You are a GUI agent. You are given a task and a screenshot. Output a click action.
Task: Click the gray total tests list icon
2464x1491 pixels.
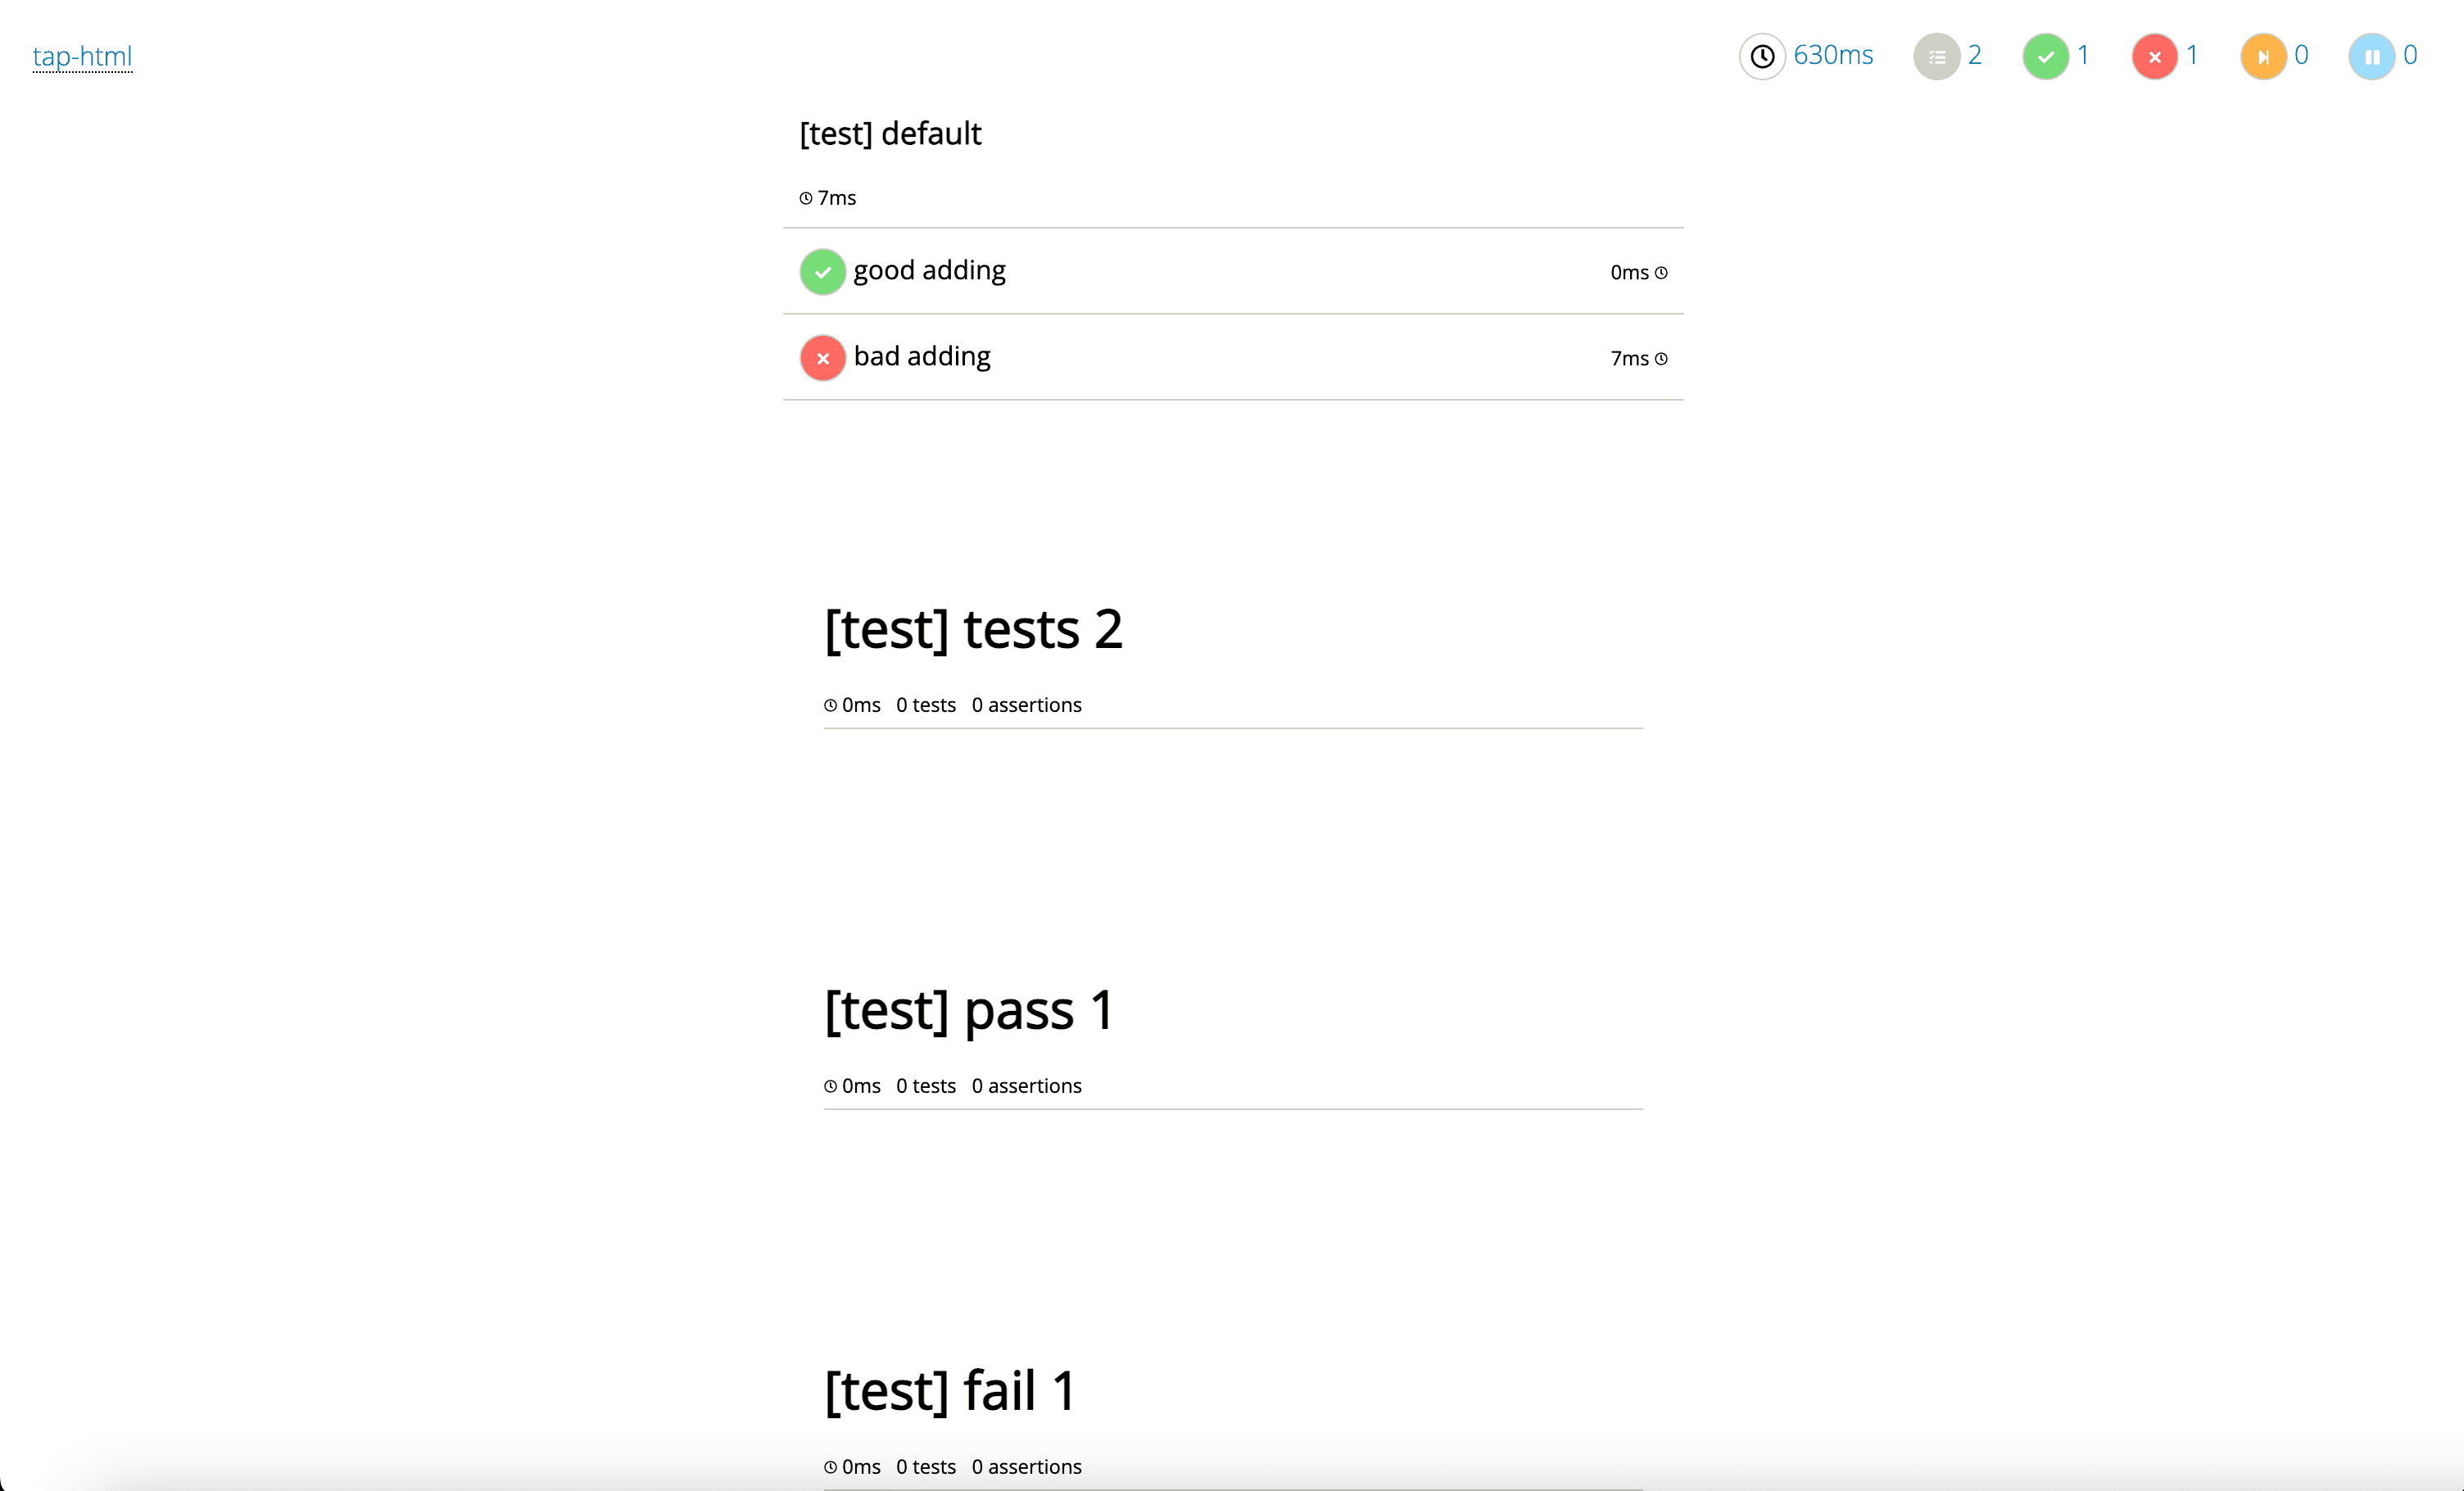click(x=1936, y=56)
